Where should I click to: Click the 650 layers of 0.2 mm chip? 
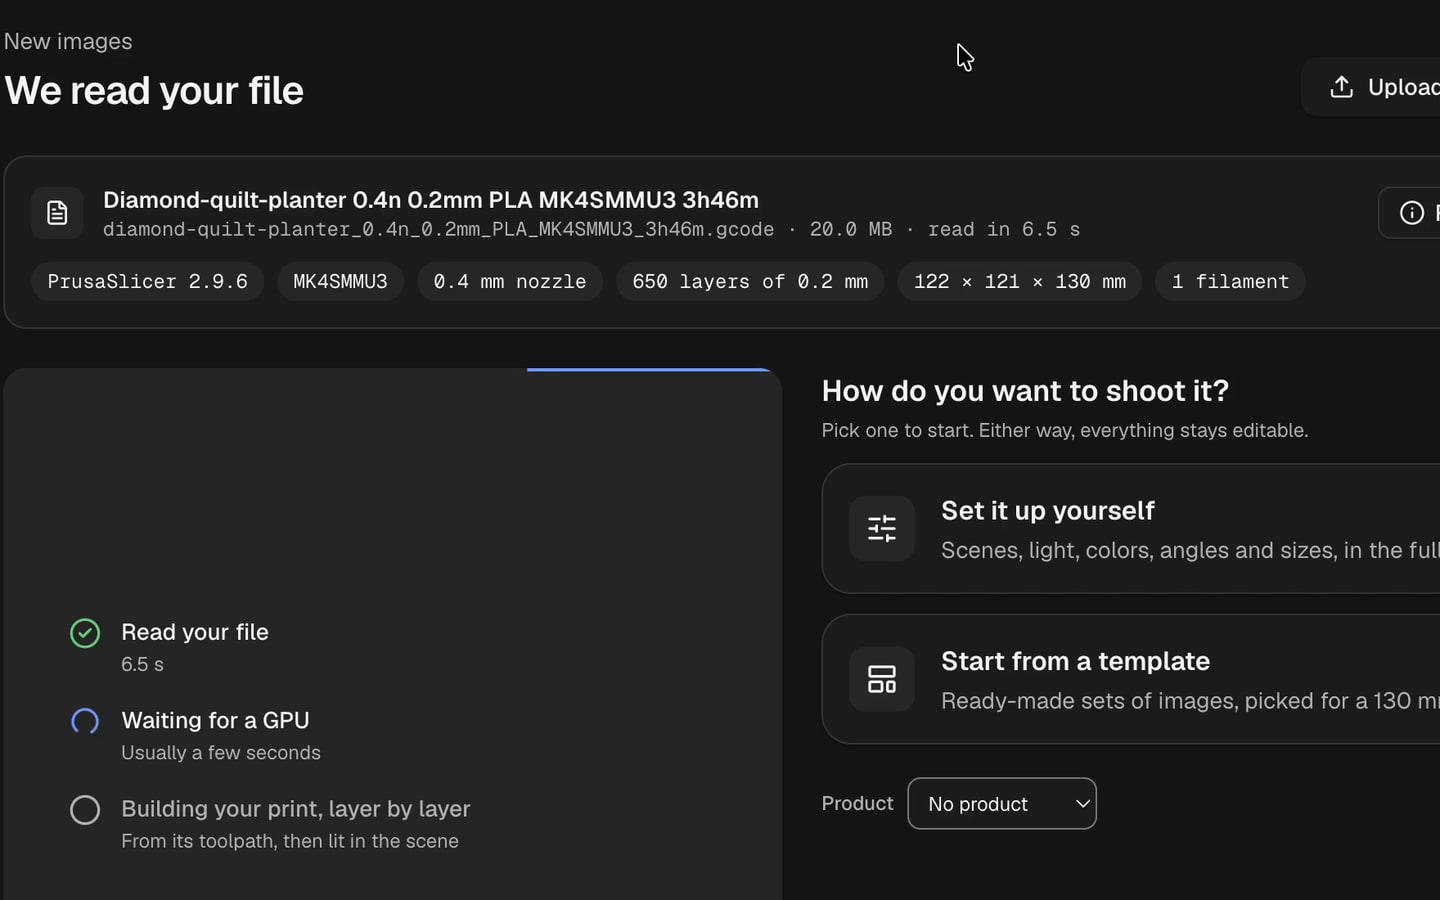pyautogui.click(x=750, y=282)
